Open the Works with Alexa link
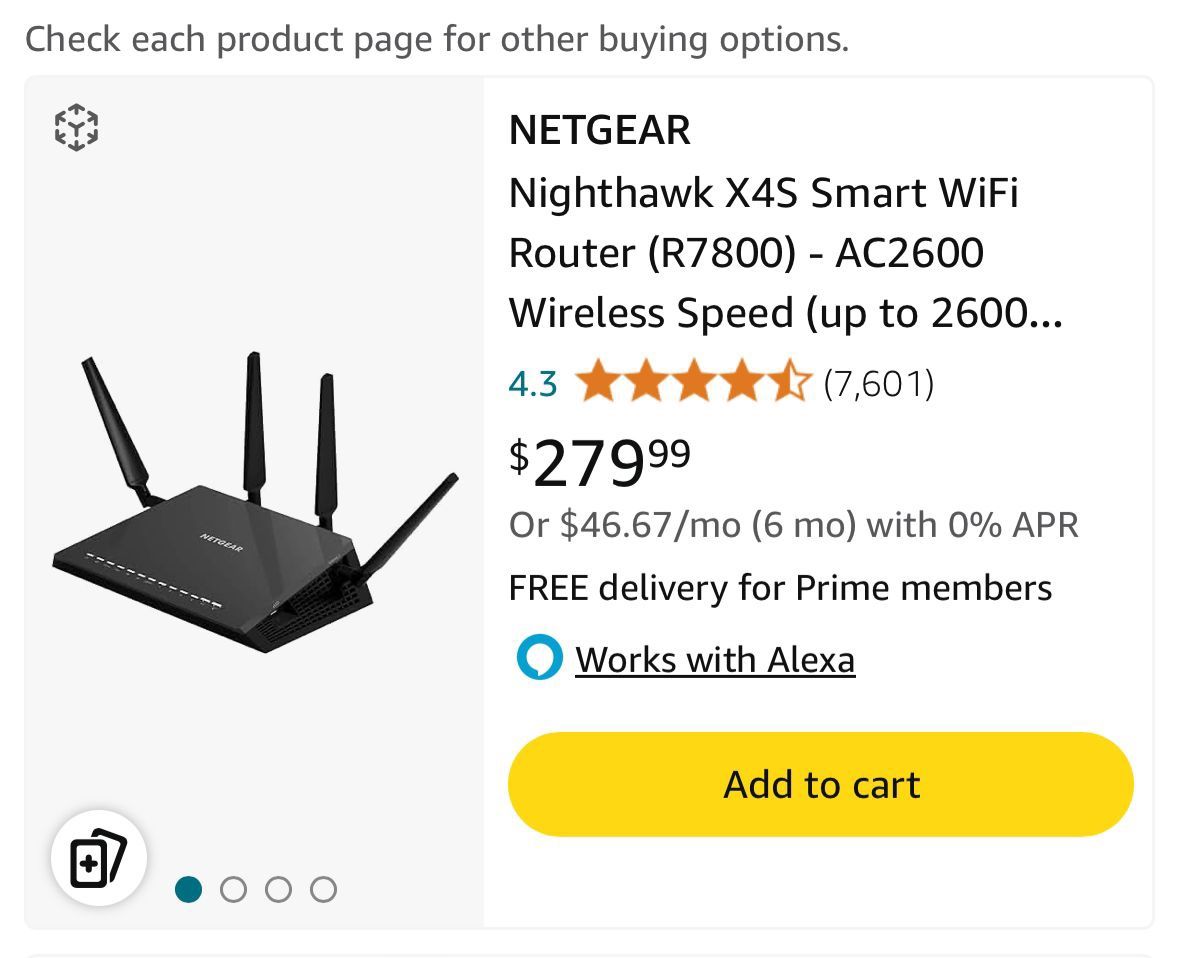Image resolution: width=1179 pixels, height=958 pixels. click(716, 659)
